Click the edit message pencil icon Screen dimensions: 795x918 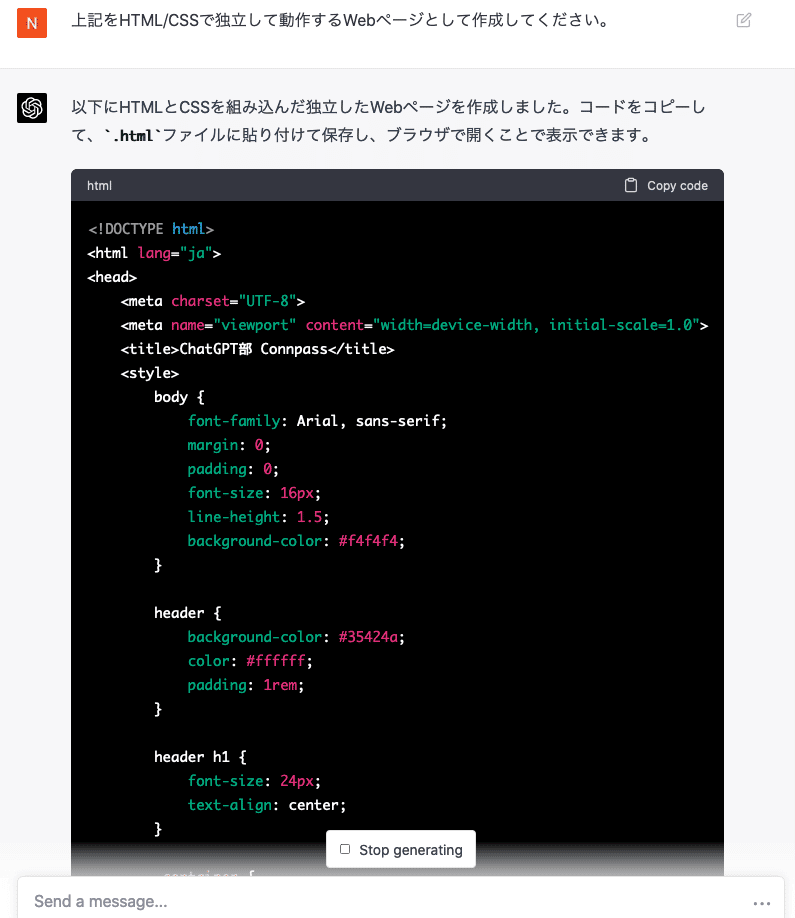click(743, 20)
